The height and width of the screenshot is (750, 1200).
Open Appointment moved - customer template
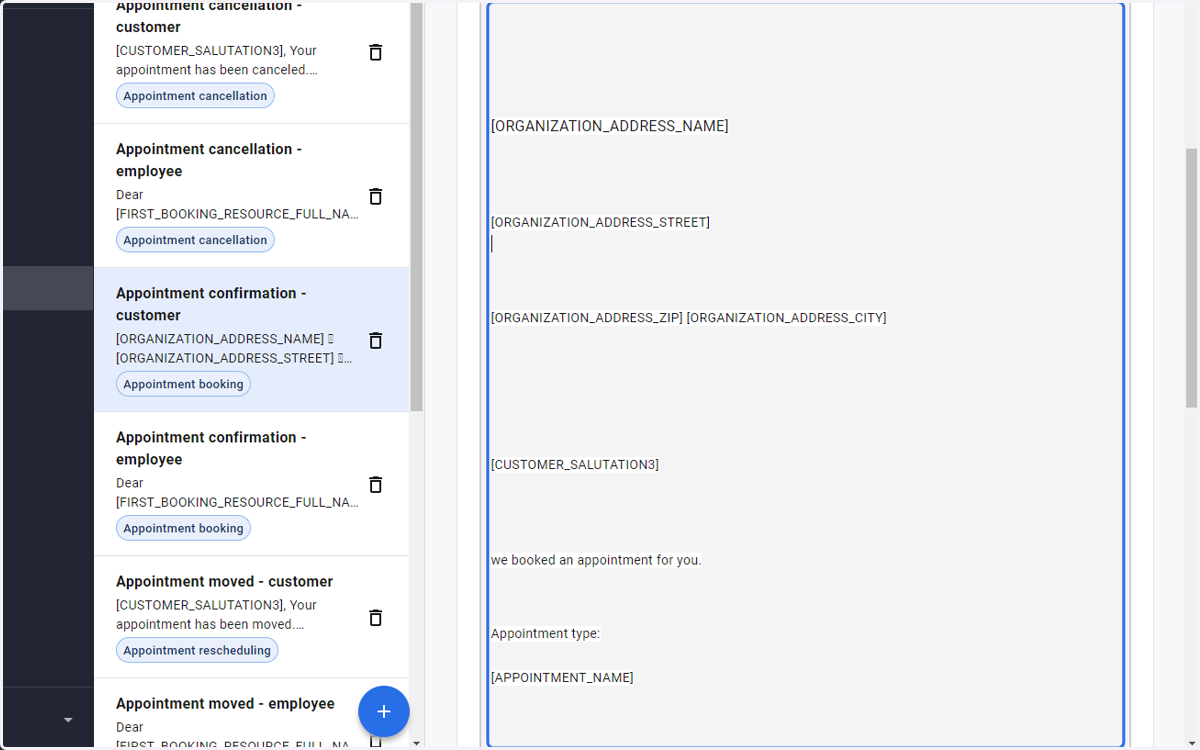point(251,617)
